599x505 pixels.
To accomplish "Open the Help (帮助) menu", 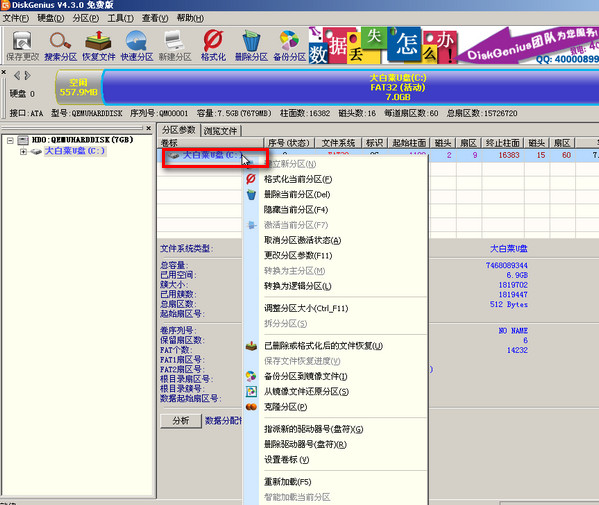I will tap(190, 18).
